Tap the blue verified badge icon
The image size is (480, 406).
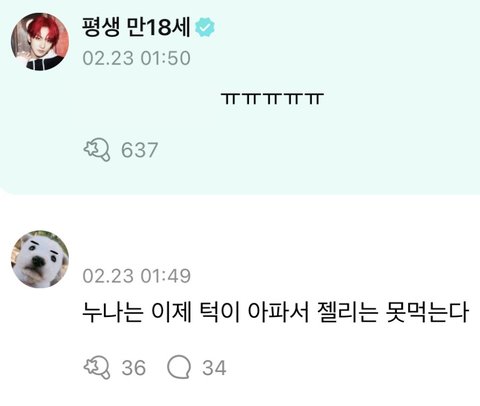[205, 27]
